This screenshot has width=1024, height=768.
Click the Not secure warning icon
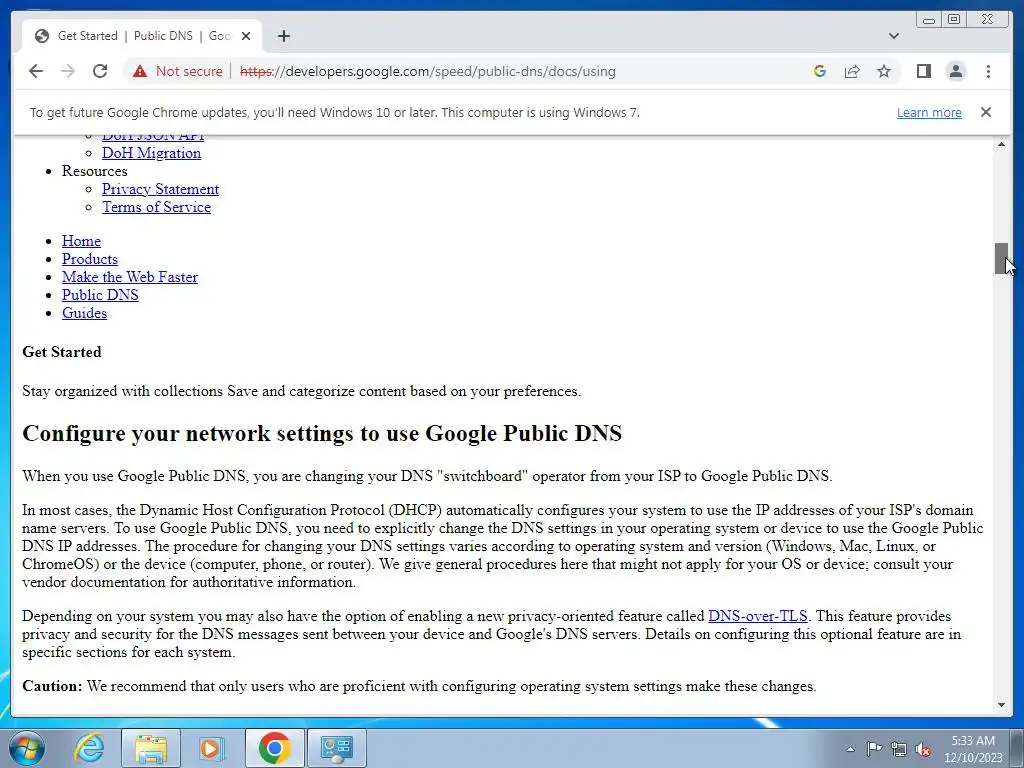tap(140, 71)
